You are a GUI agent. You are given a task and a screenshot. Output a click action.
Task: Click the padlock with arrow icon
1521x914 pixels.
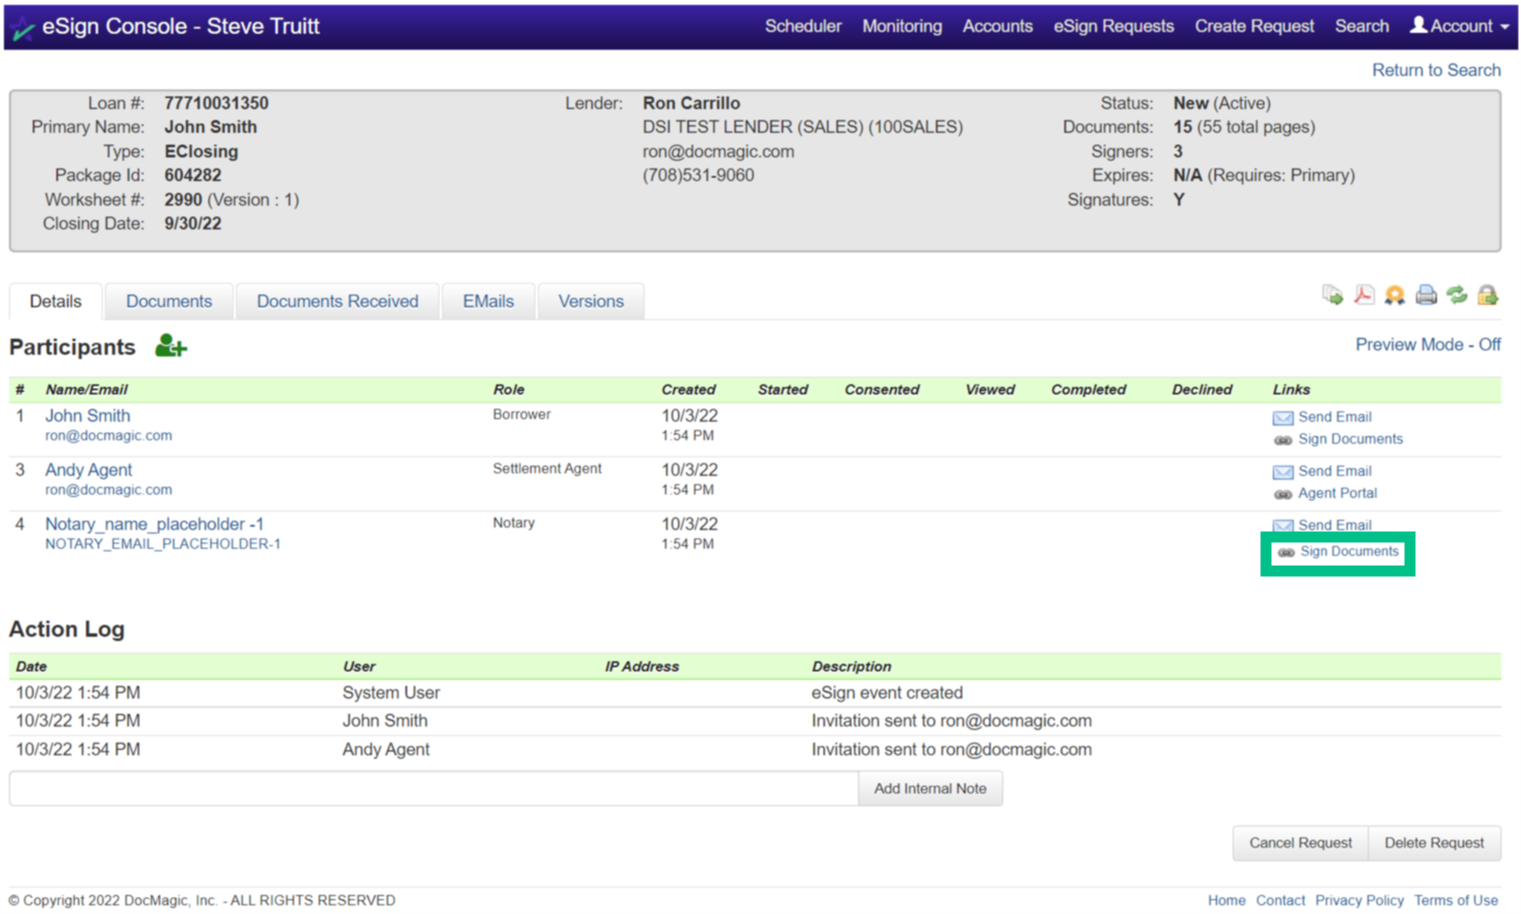click(x=1488, y=295)
